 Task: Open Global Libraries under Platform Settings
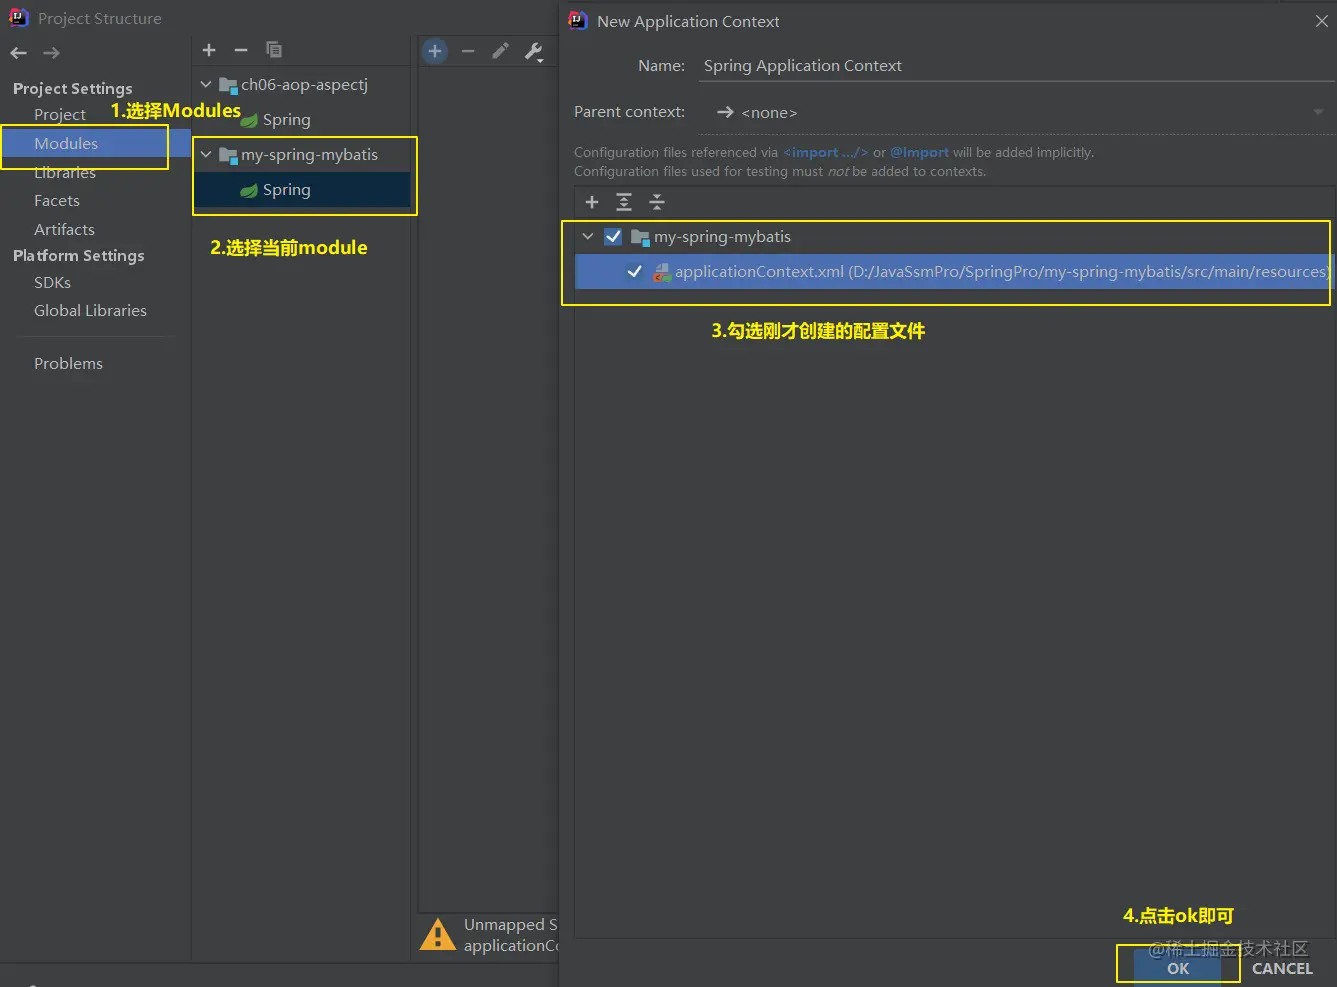tap(90, 311)
